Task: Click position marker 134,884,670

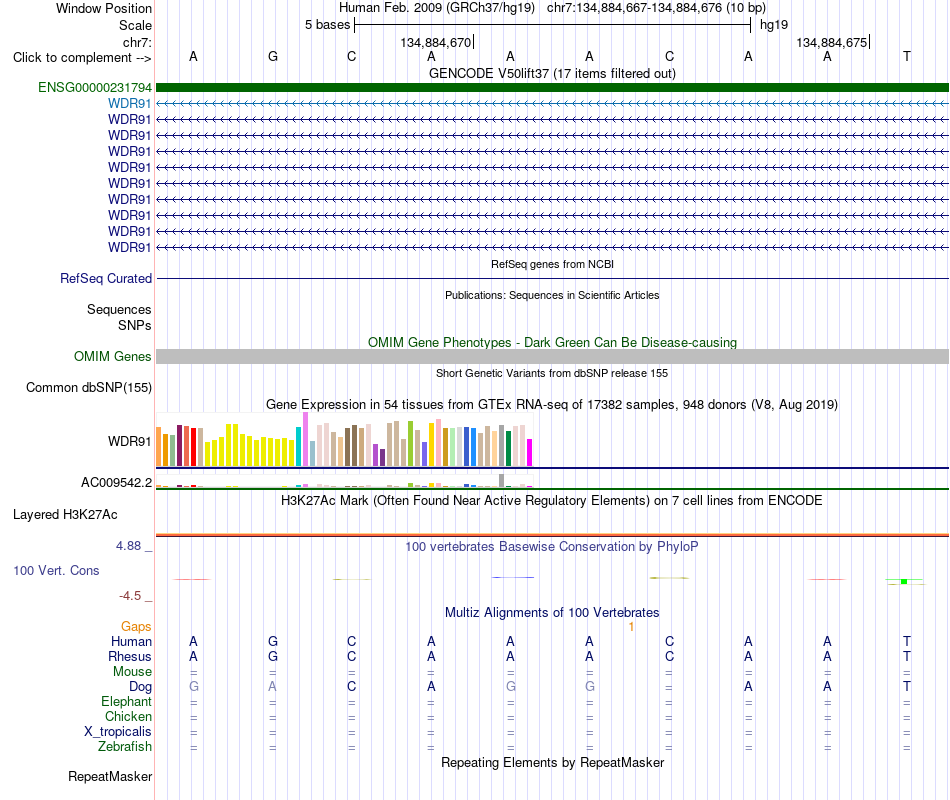Action: point(436,42)
